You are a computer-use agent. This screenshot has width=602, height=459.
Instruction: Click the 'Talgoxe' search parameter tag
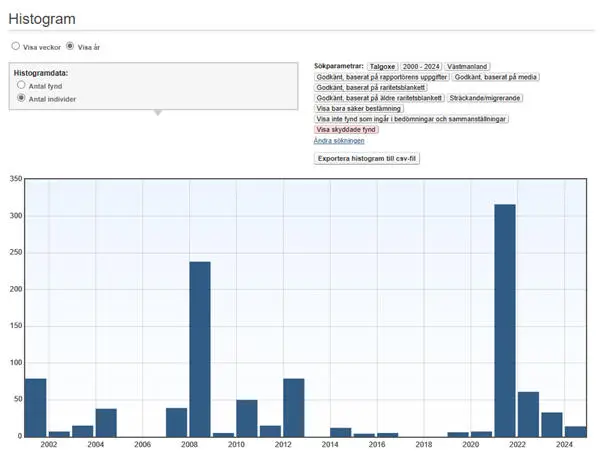382,66
